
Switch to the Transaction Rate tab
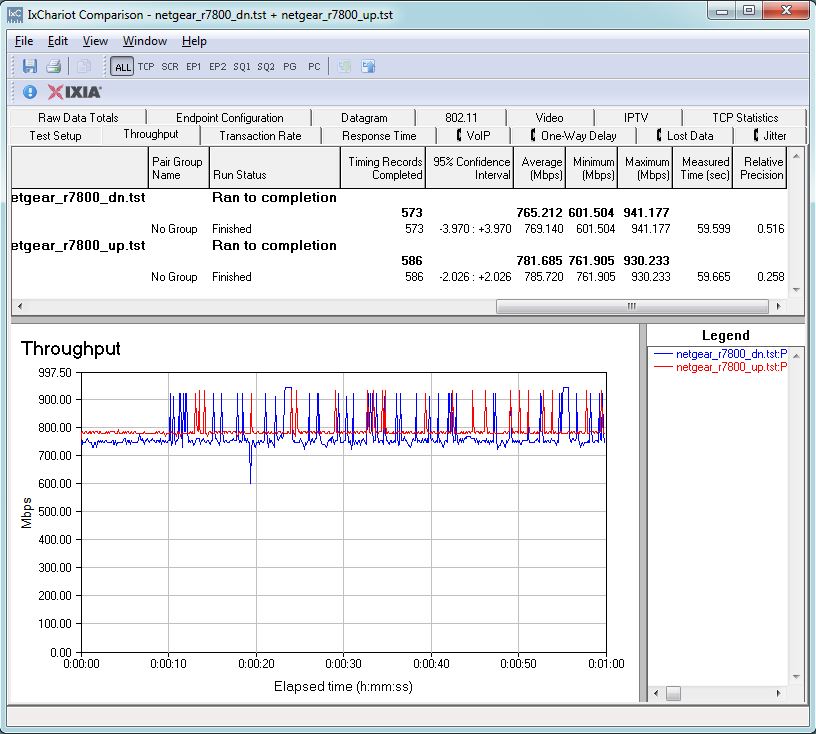[x=260, y=136]
